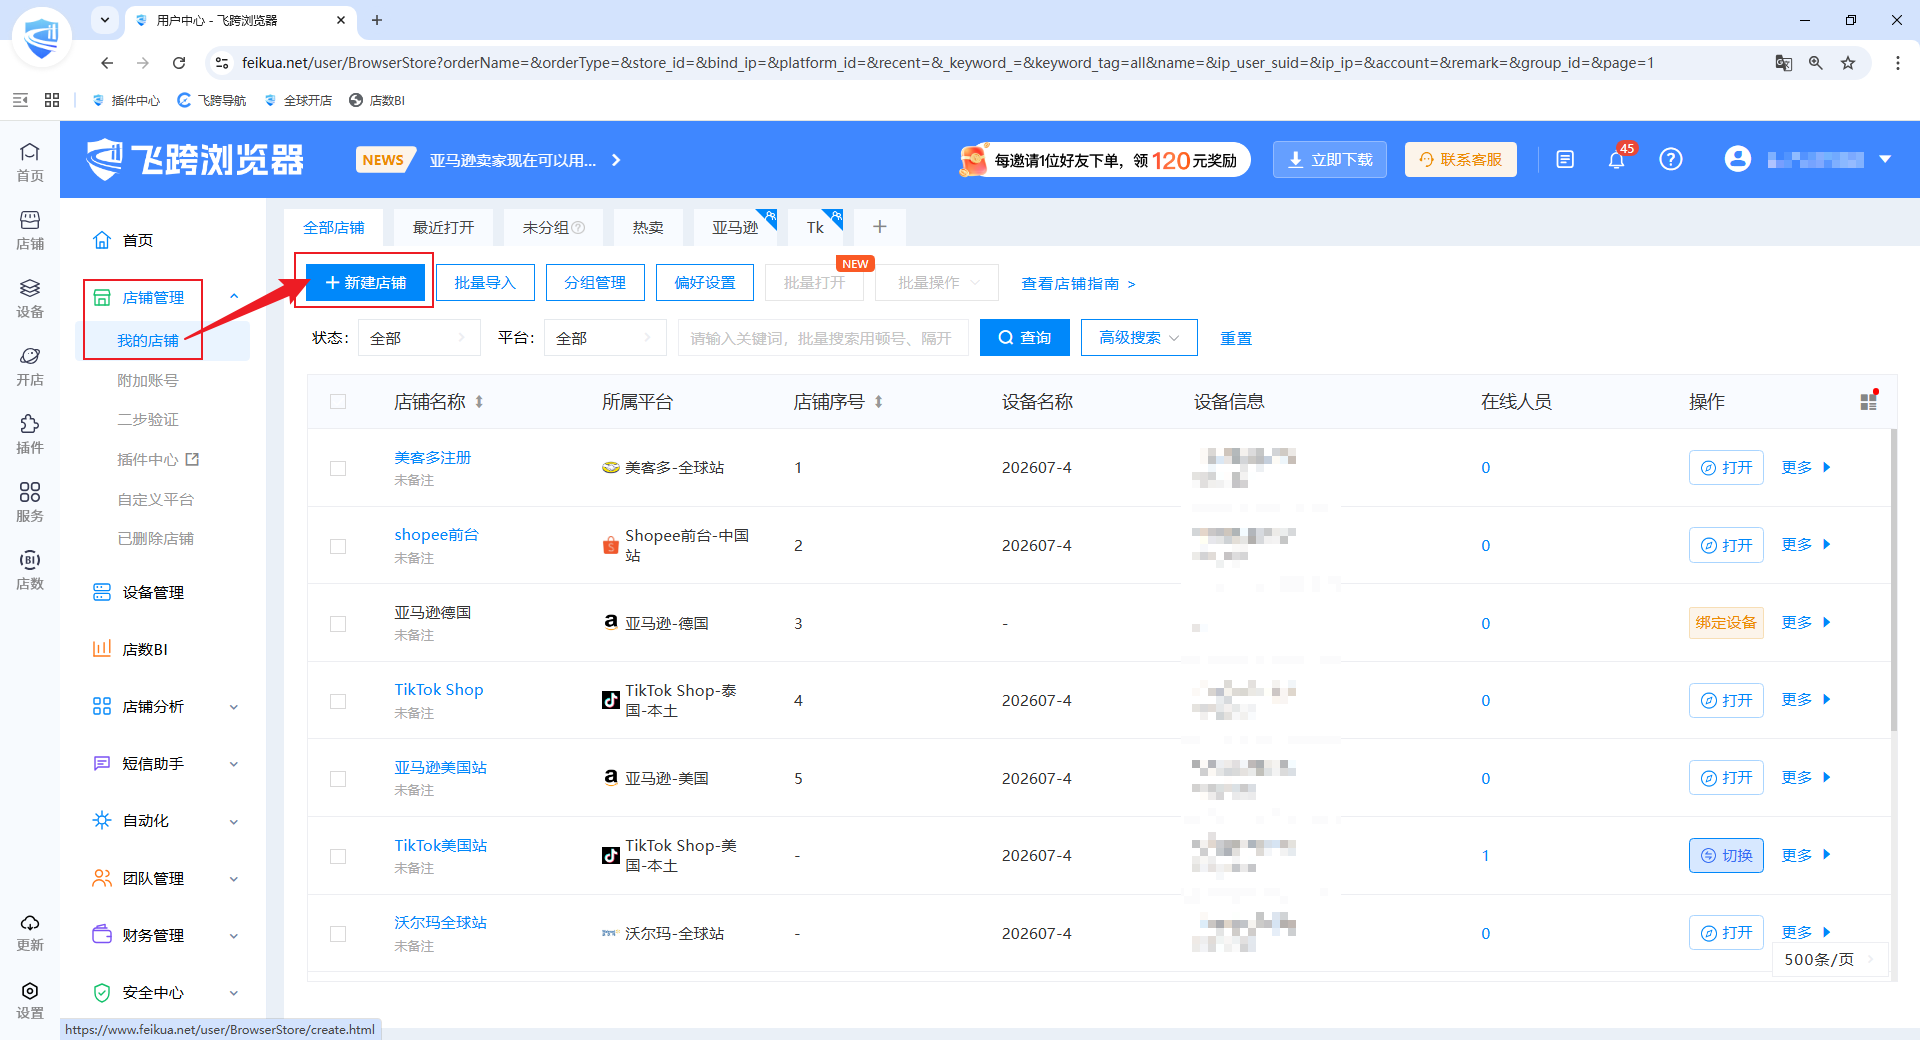The height and width of the screenshot is (1040, 1920).
Task: Open the column settings grid icon
Action: click(x=1868, y=401)
